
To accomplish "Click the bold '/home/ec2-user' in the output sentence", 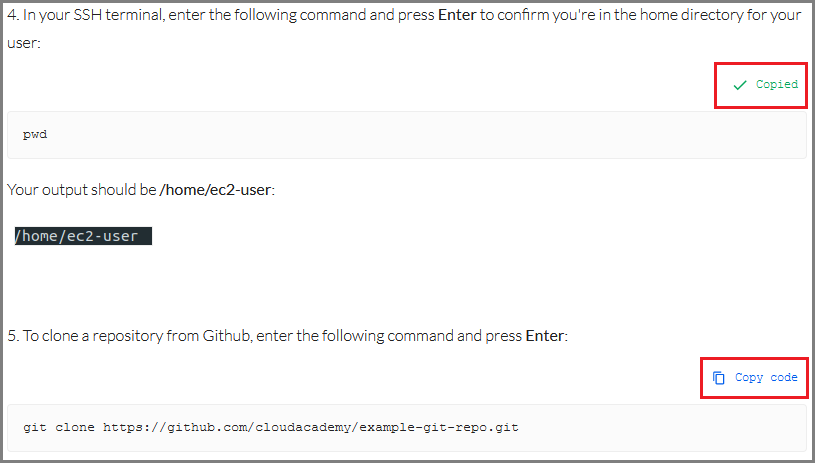I will pyautogui.click(x=215, y=190).
